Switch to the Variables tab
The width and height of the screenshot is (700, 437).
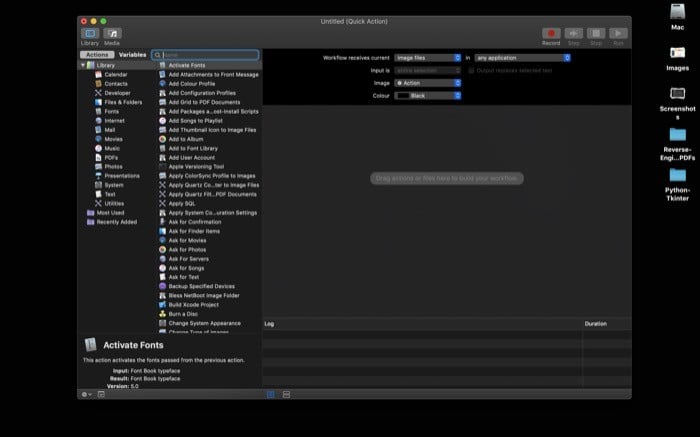132,54
